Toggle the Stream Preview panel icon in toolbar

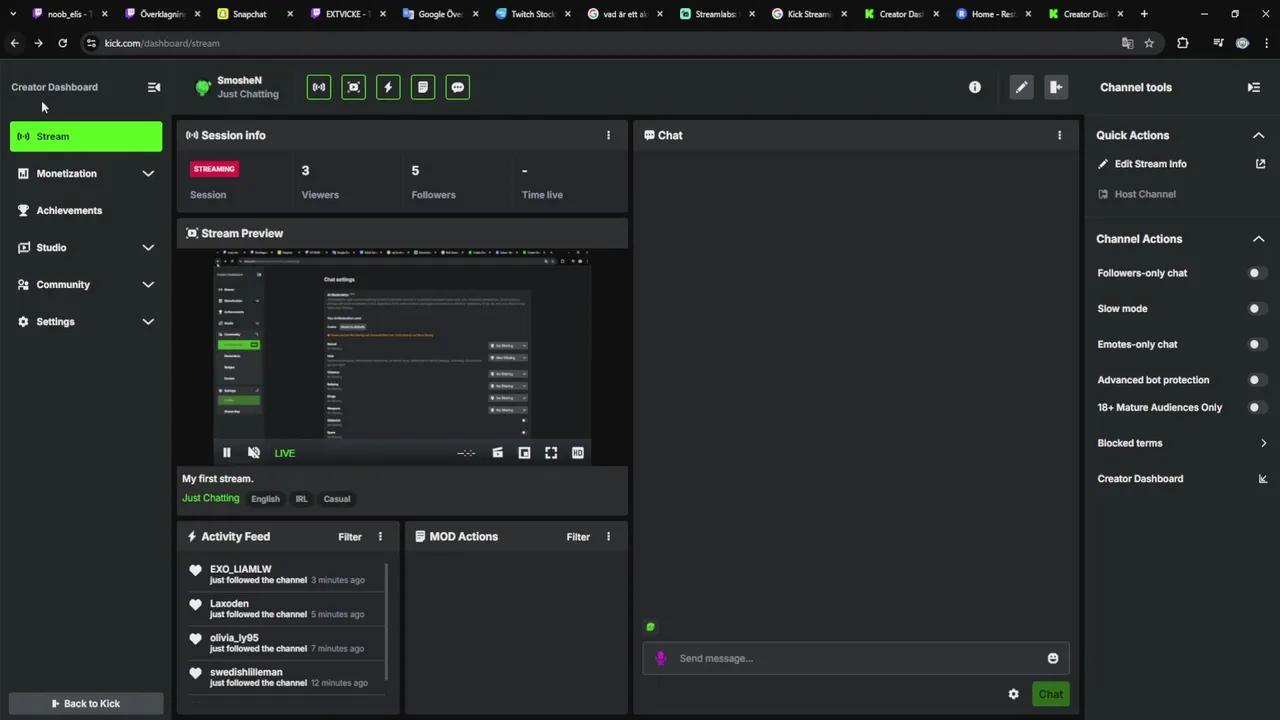(353, 87)
